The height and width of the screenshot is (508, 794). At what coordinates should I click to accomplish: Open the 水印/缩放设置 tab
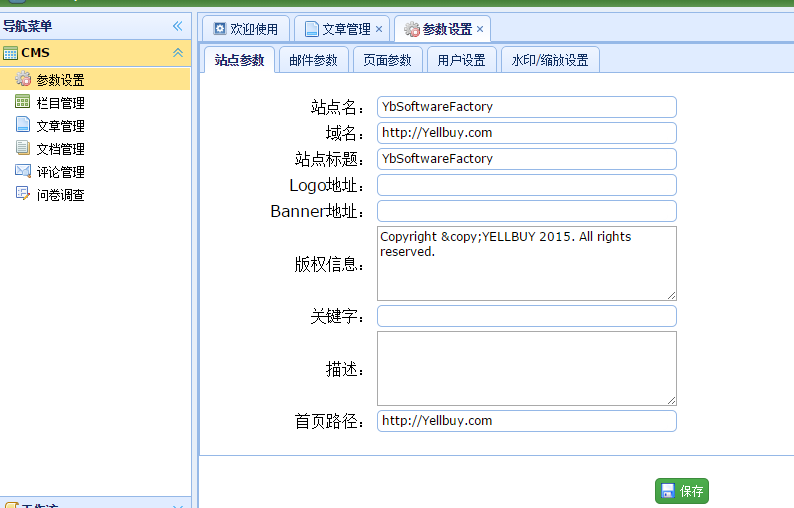[550, 60]
